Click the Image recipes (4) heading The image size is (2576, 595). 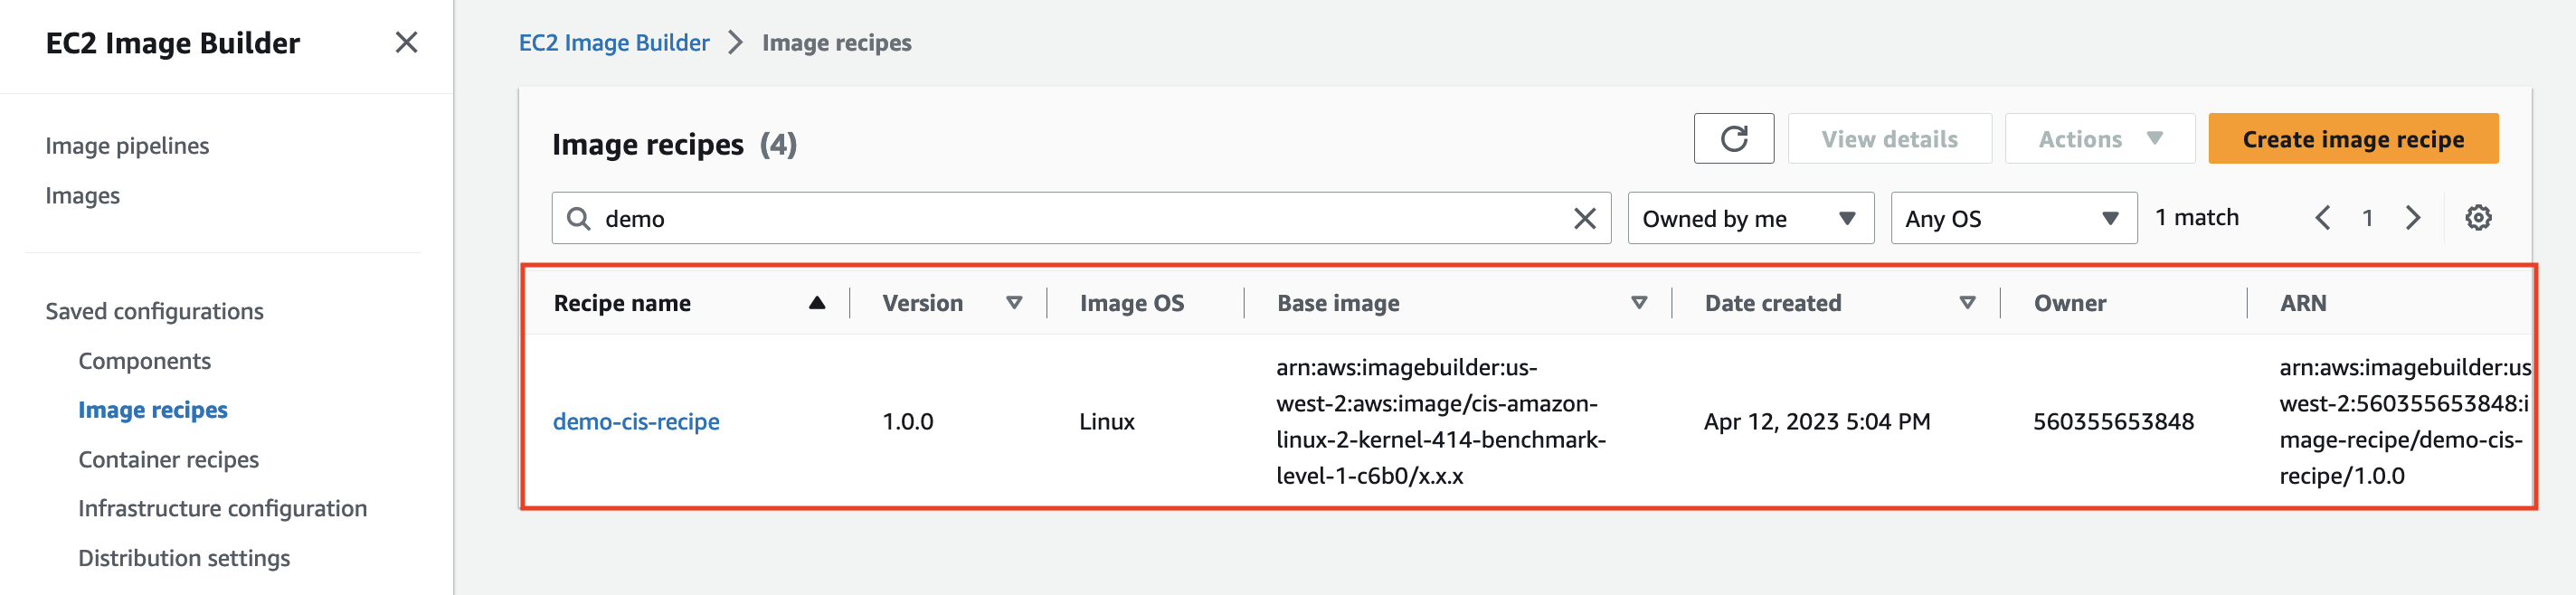pyautogui.click(x=674, y=145)
